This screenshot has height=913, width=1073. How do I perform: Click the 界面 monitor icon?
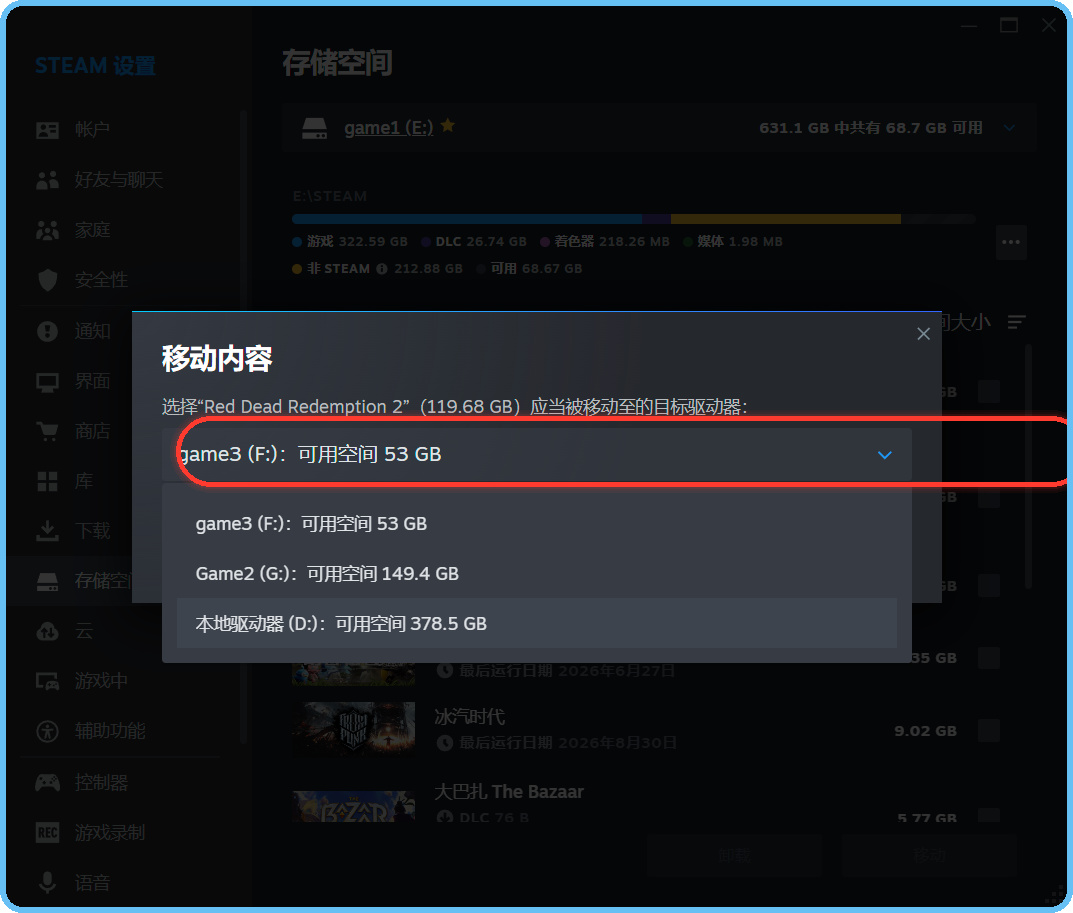coord(47,382)
